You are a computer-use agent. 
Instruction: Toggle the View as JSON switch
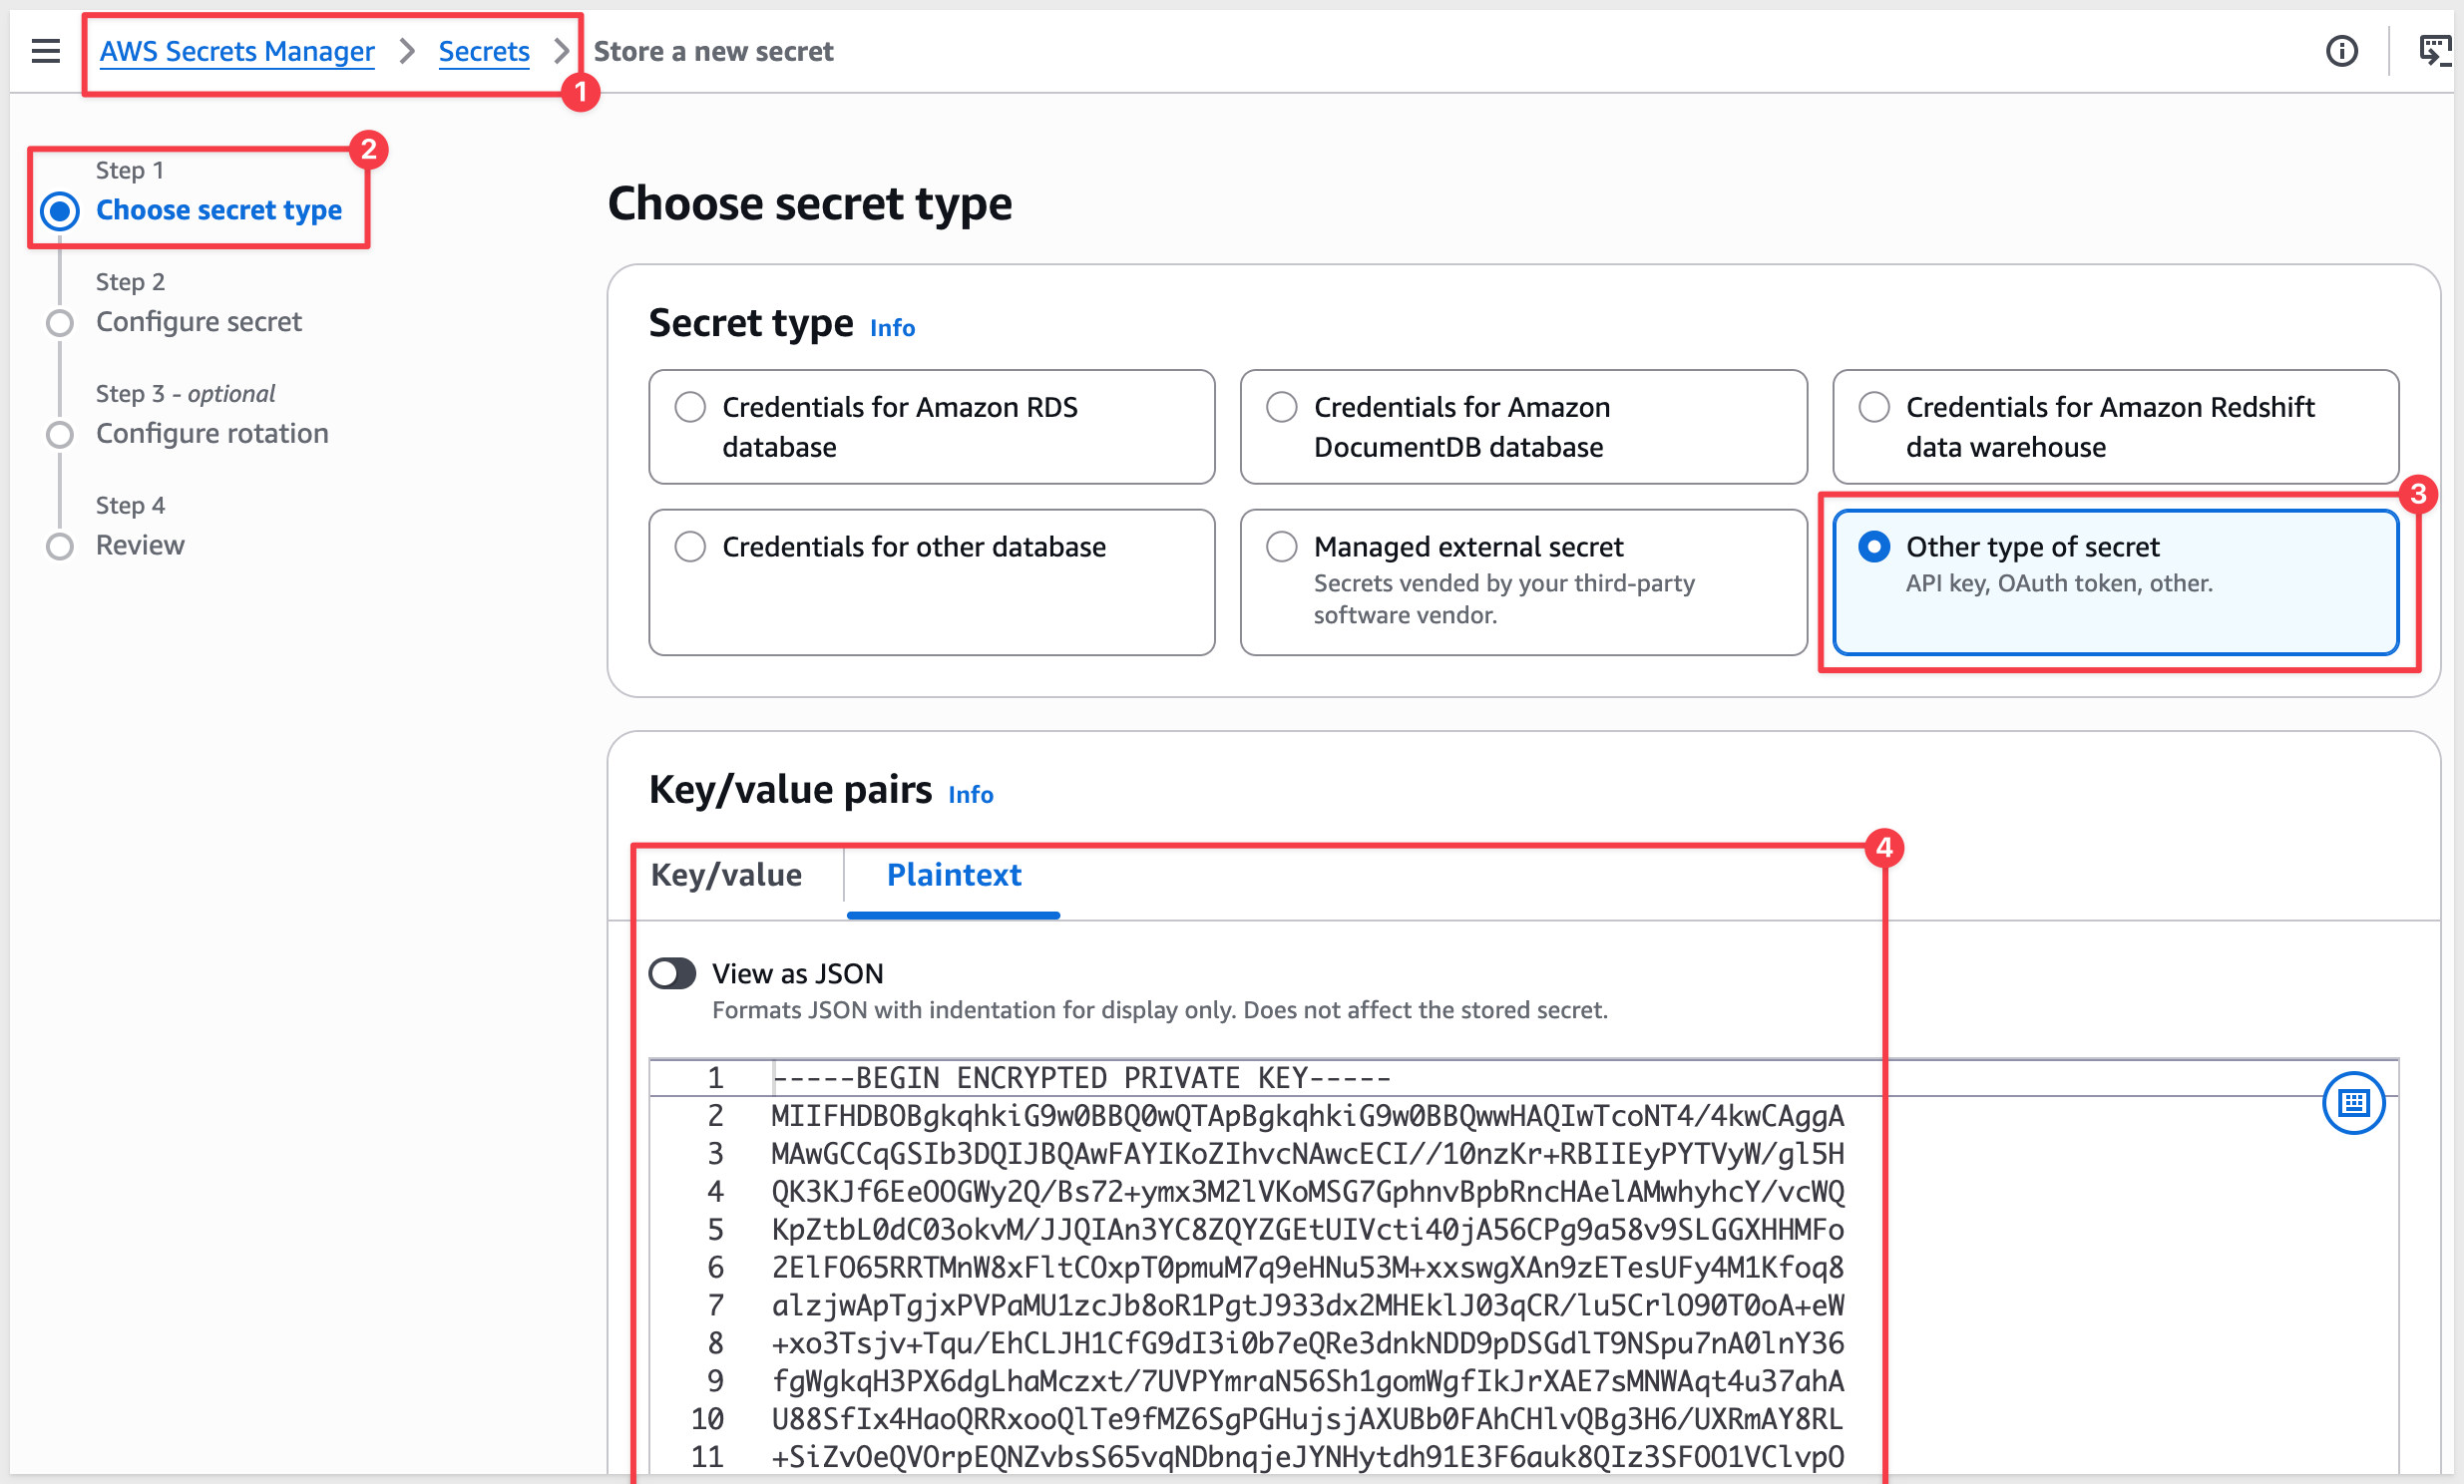click(x=672, y=973)
